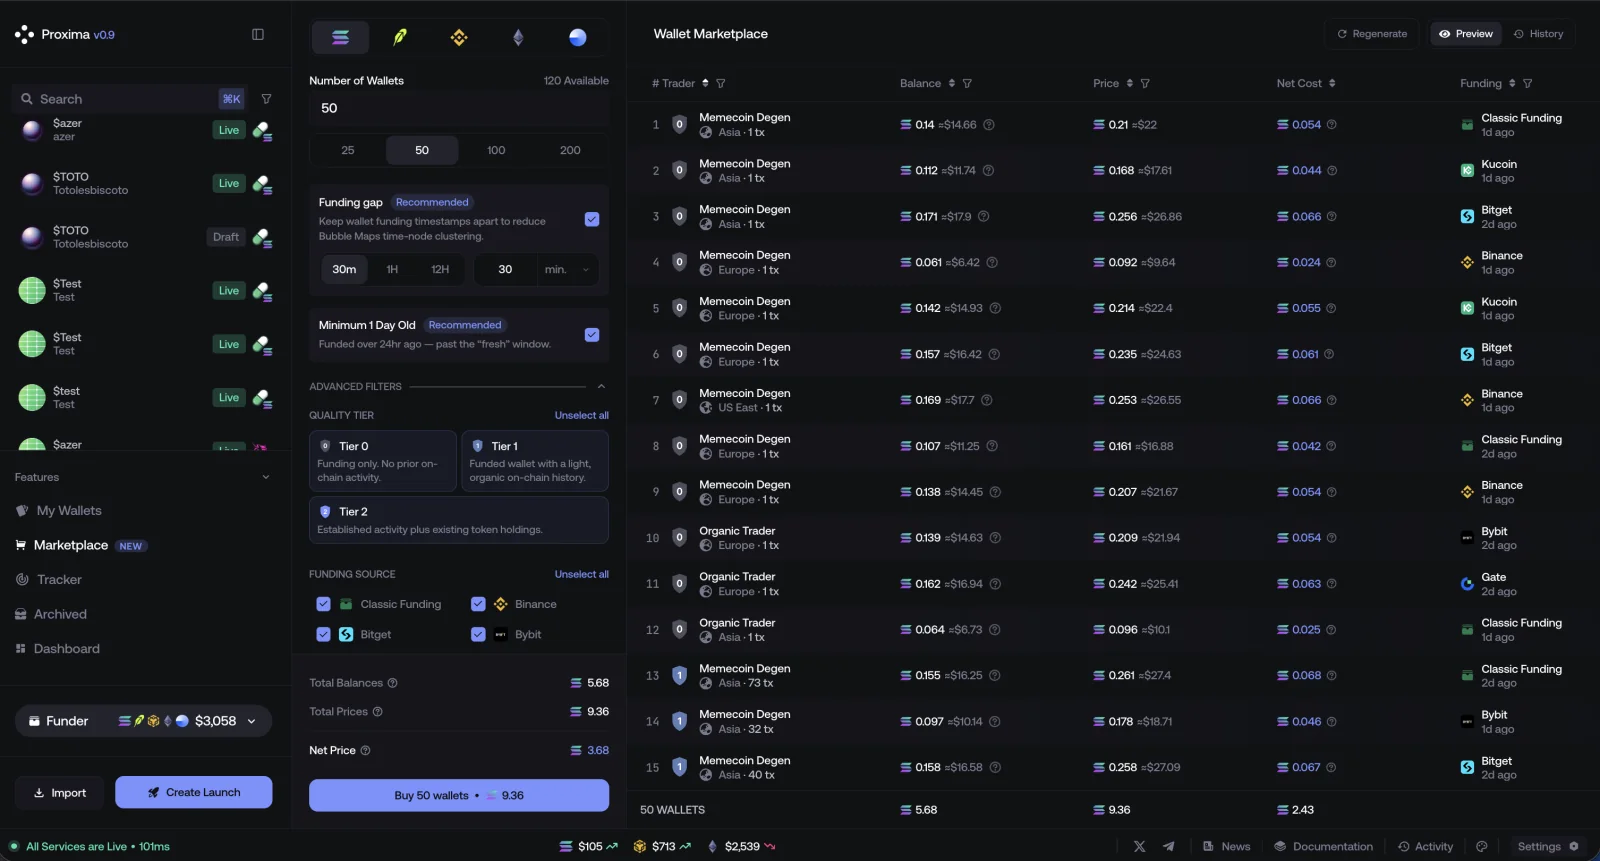Open wallet icon for draft $TOTO launch

pos(262,237)
